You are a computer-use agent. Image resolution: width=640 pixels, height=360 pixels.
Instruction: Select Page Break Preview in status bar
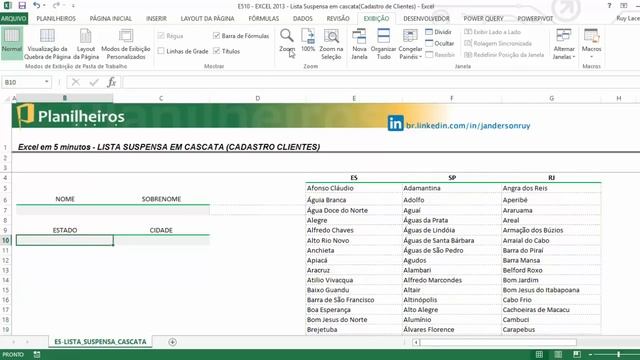[x=577, y=354]
